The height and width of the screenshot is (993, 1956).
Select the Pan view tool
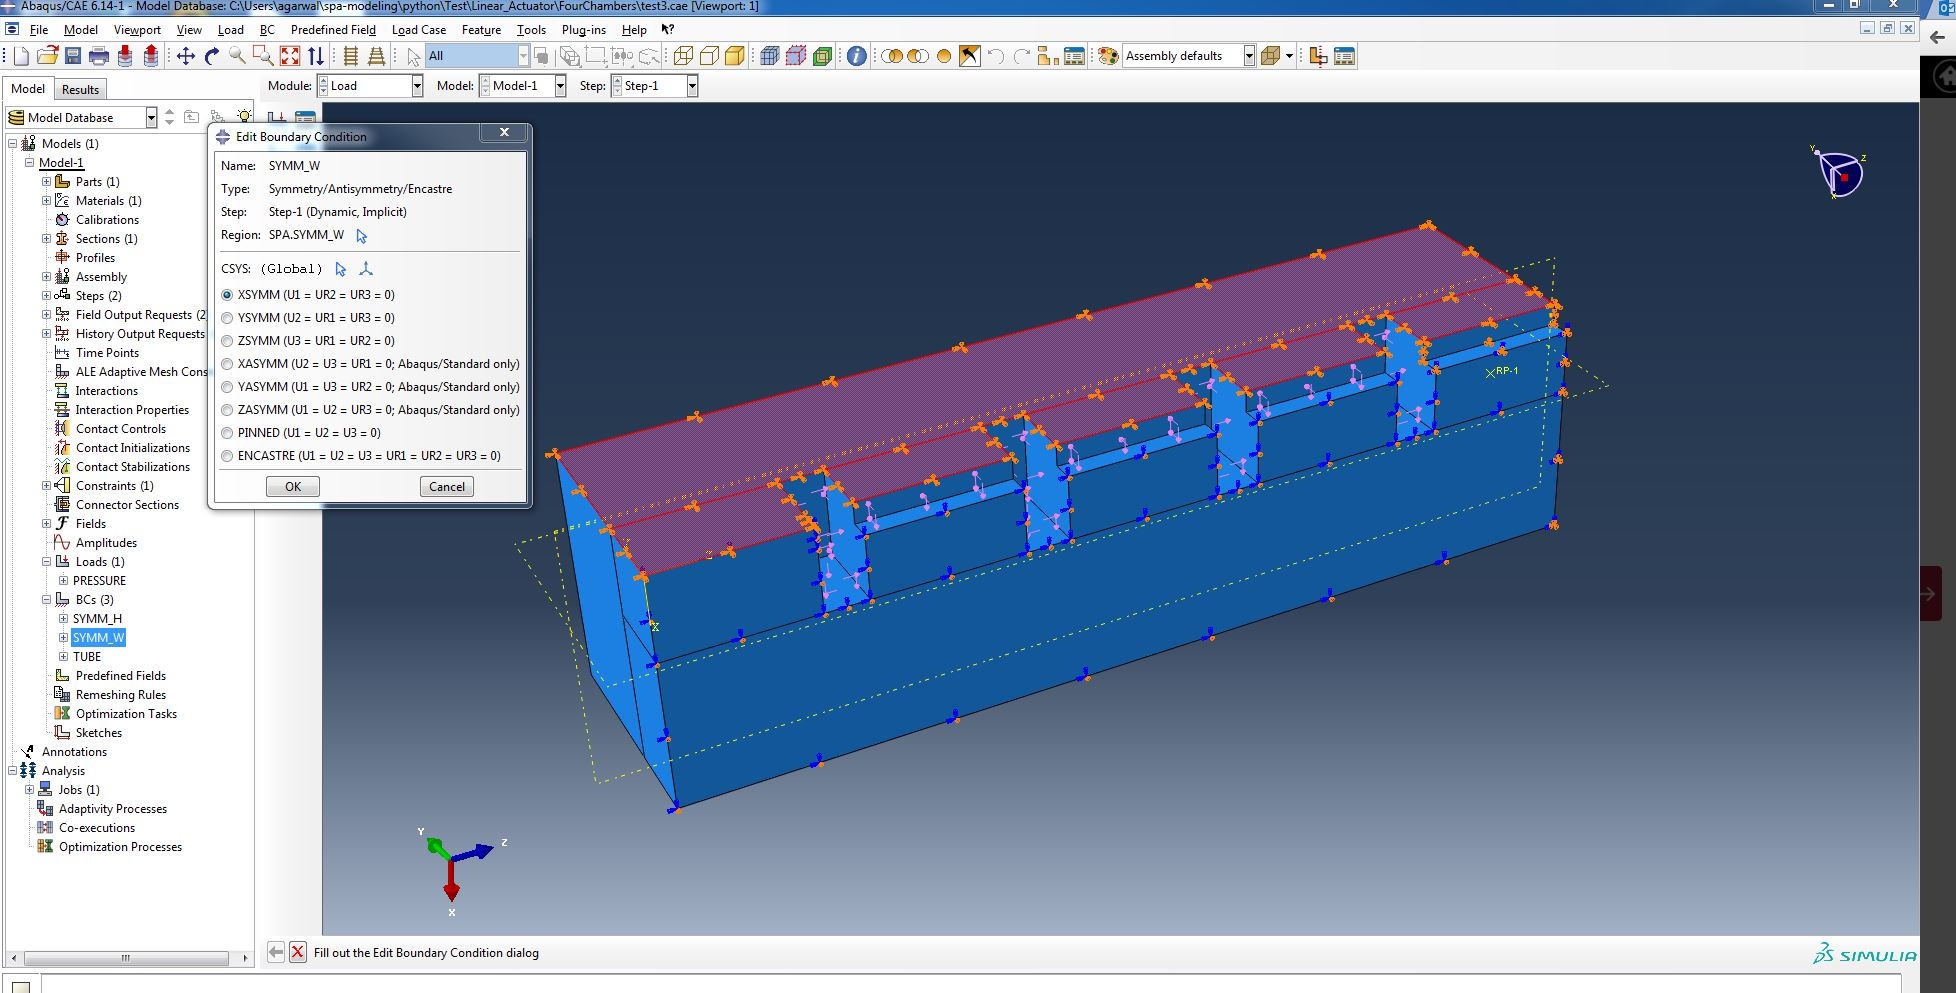[x=185, y=56]
